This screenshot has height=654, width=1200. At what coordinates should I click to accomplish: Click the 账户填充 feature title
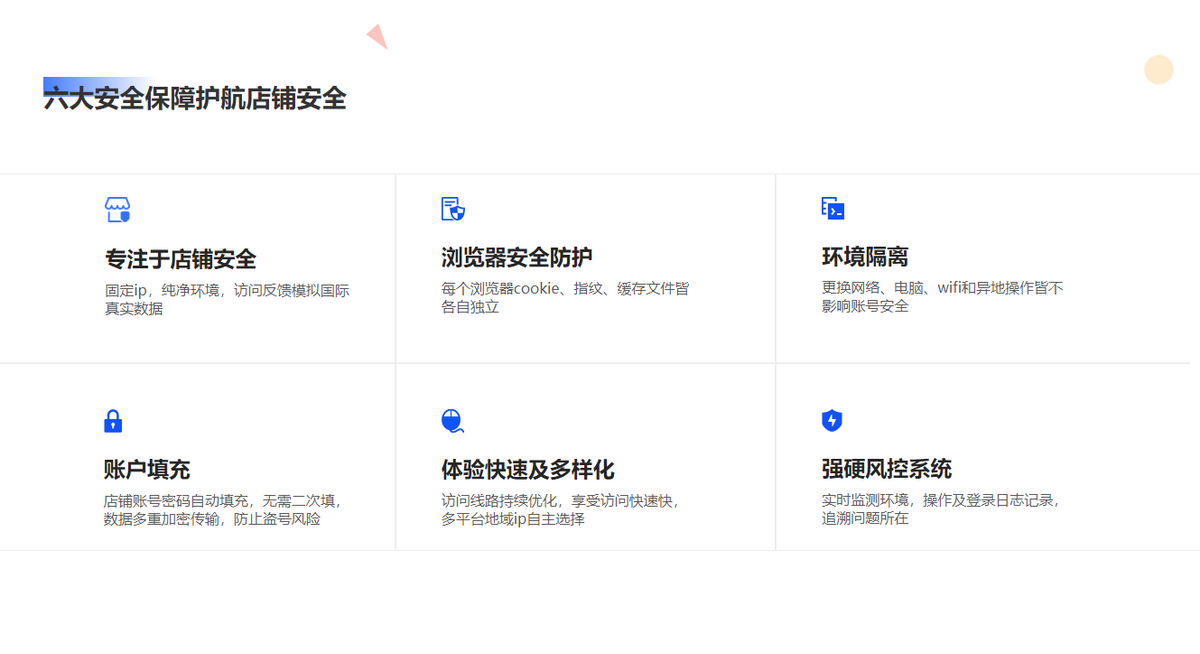pos(145,468)
